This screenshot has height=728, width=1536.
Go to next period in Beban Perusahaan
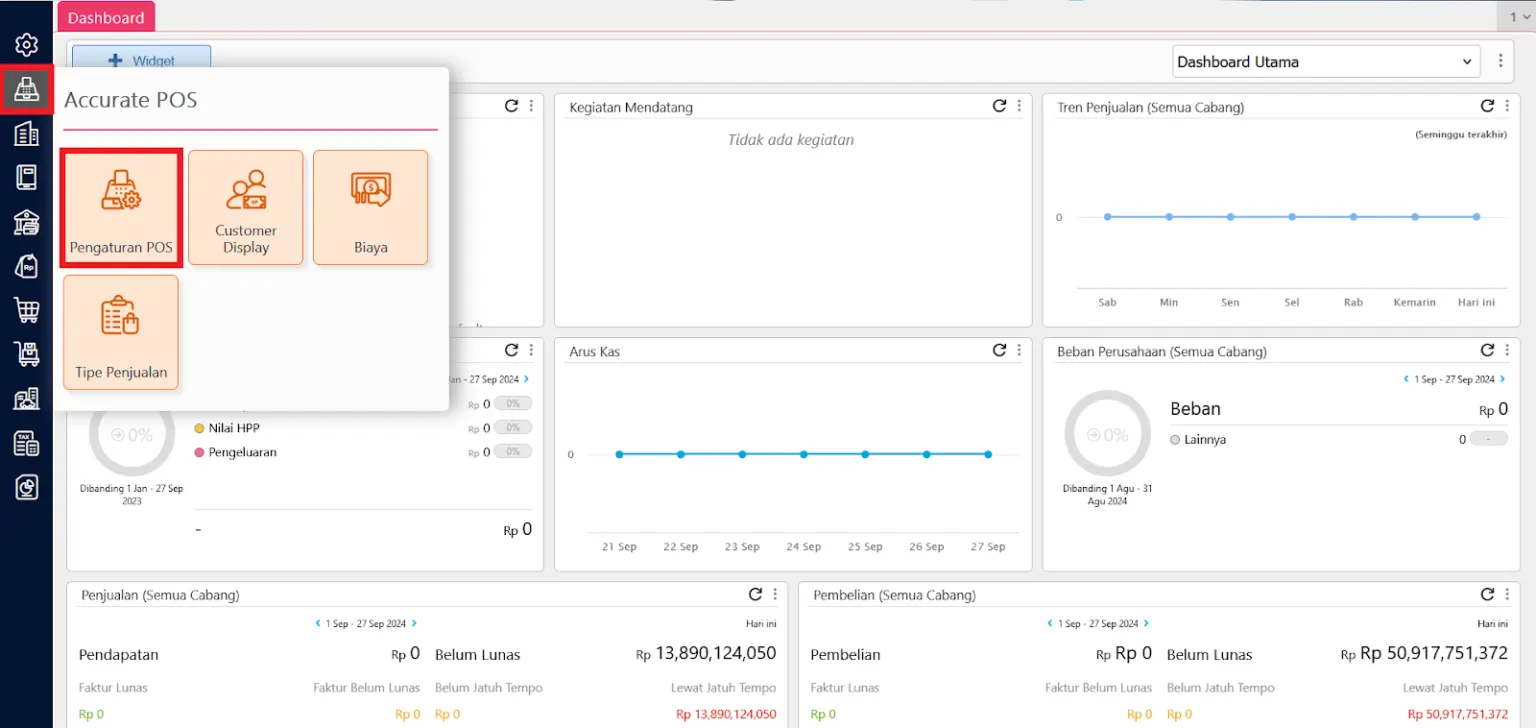coord(1503,379)
